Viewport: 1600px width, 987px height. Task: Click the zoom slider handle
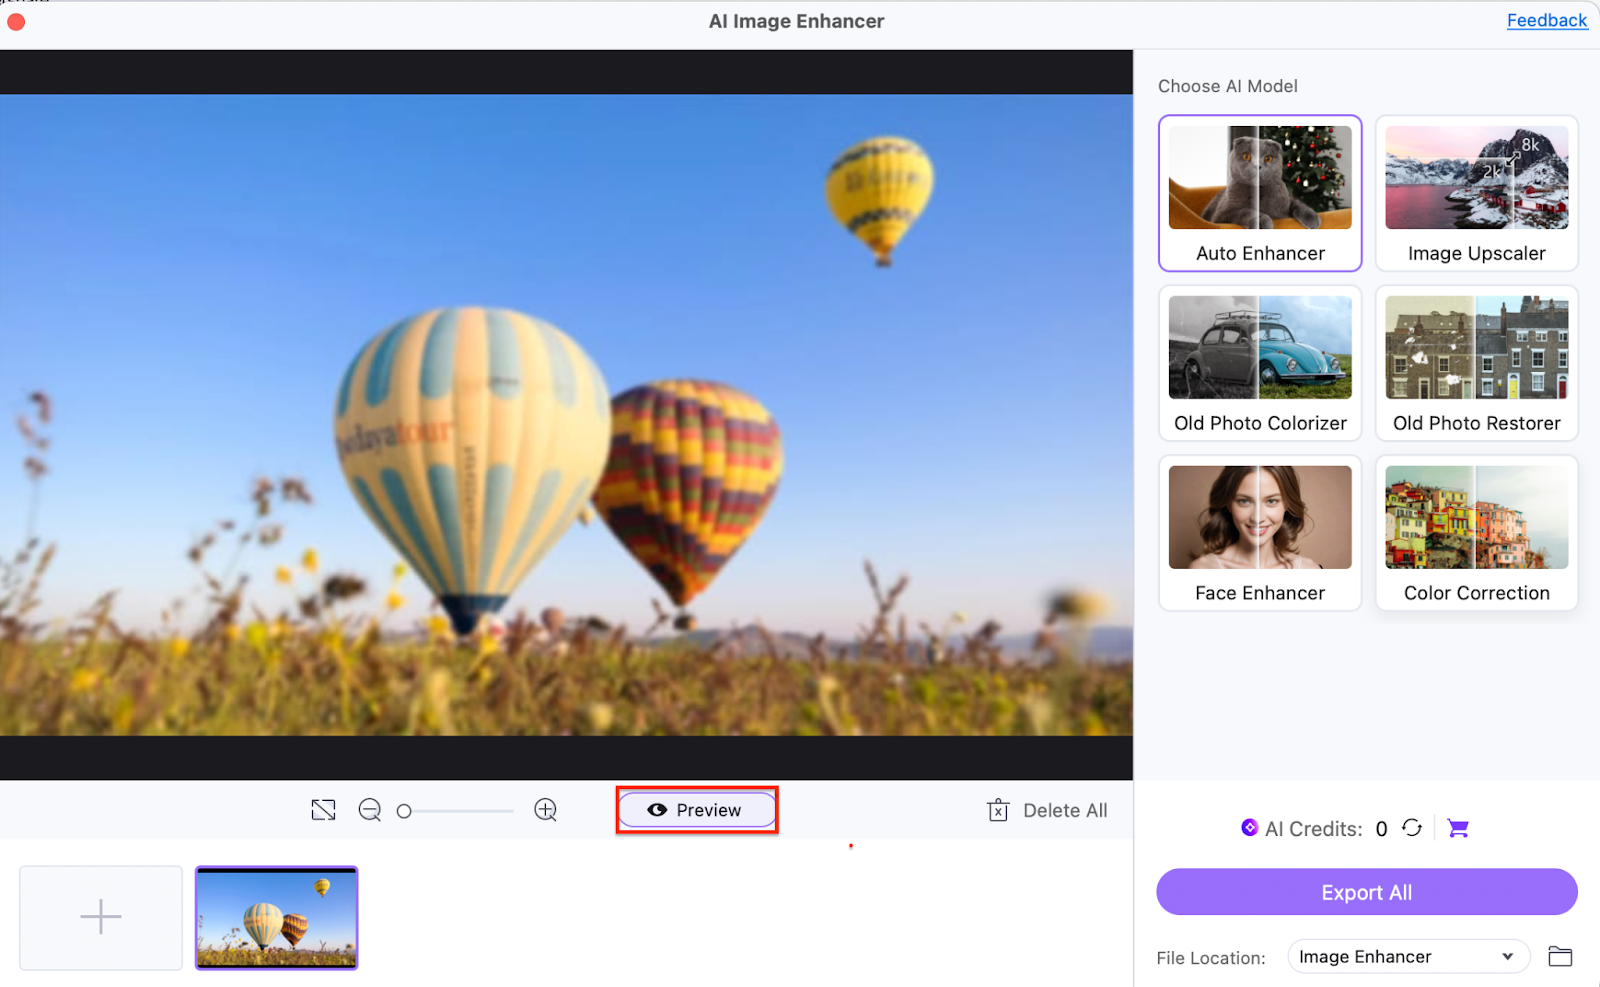(404, 811)
